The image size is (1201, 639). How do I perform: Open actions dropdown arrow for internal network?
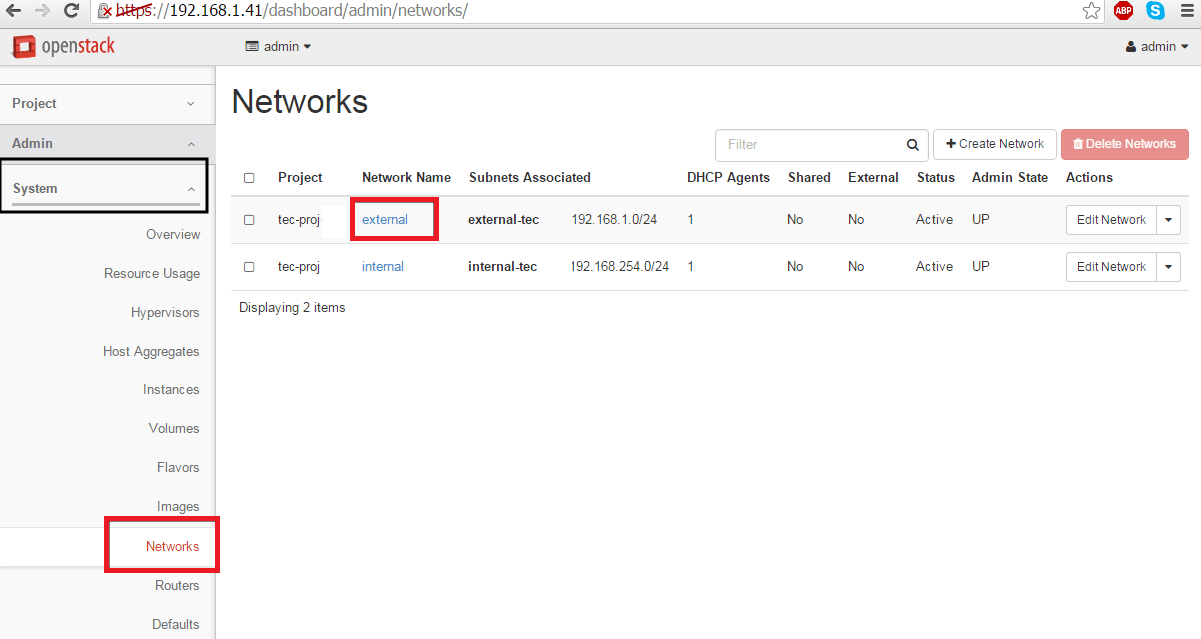[1169, 267]
